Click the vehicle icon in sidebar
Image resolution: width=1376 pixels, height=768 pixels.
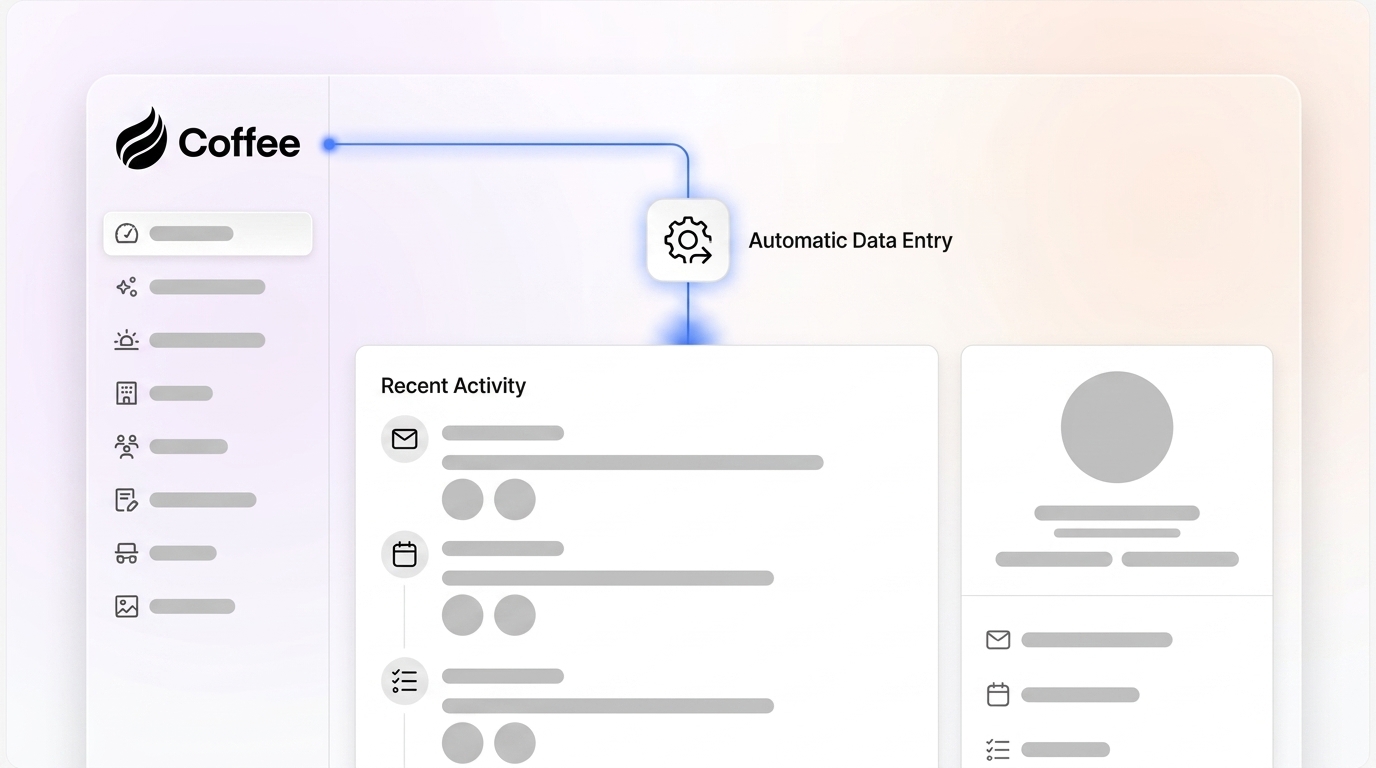click(x=126, y=552)
